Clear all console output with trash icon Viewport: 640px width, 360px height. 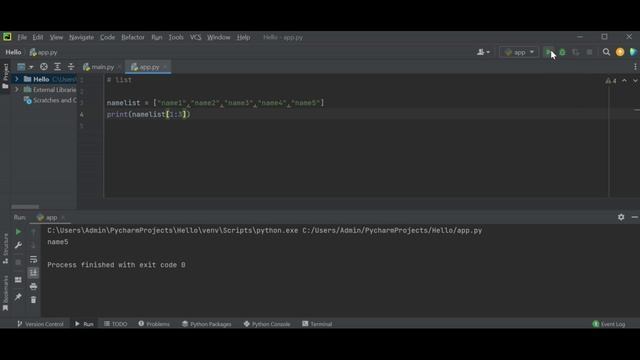pyautogui.click(x=33, y=300)
